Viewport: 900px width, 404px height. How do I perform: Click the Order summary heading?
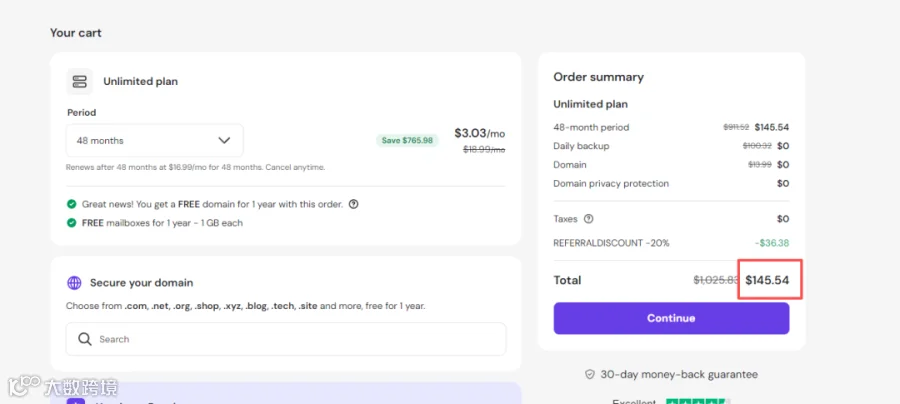599,77
